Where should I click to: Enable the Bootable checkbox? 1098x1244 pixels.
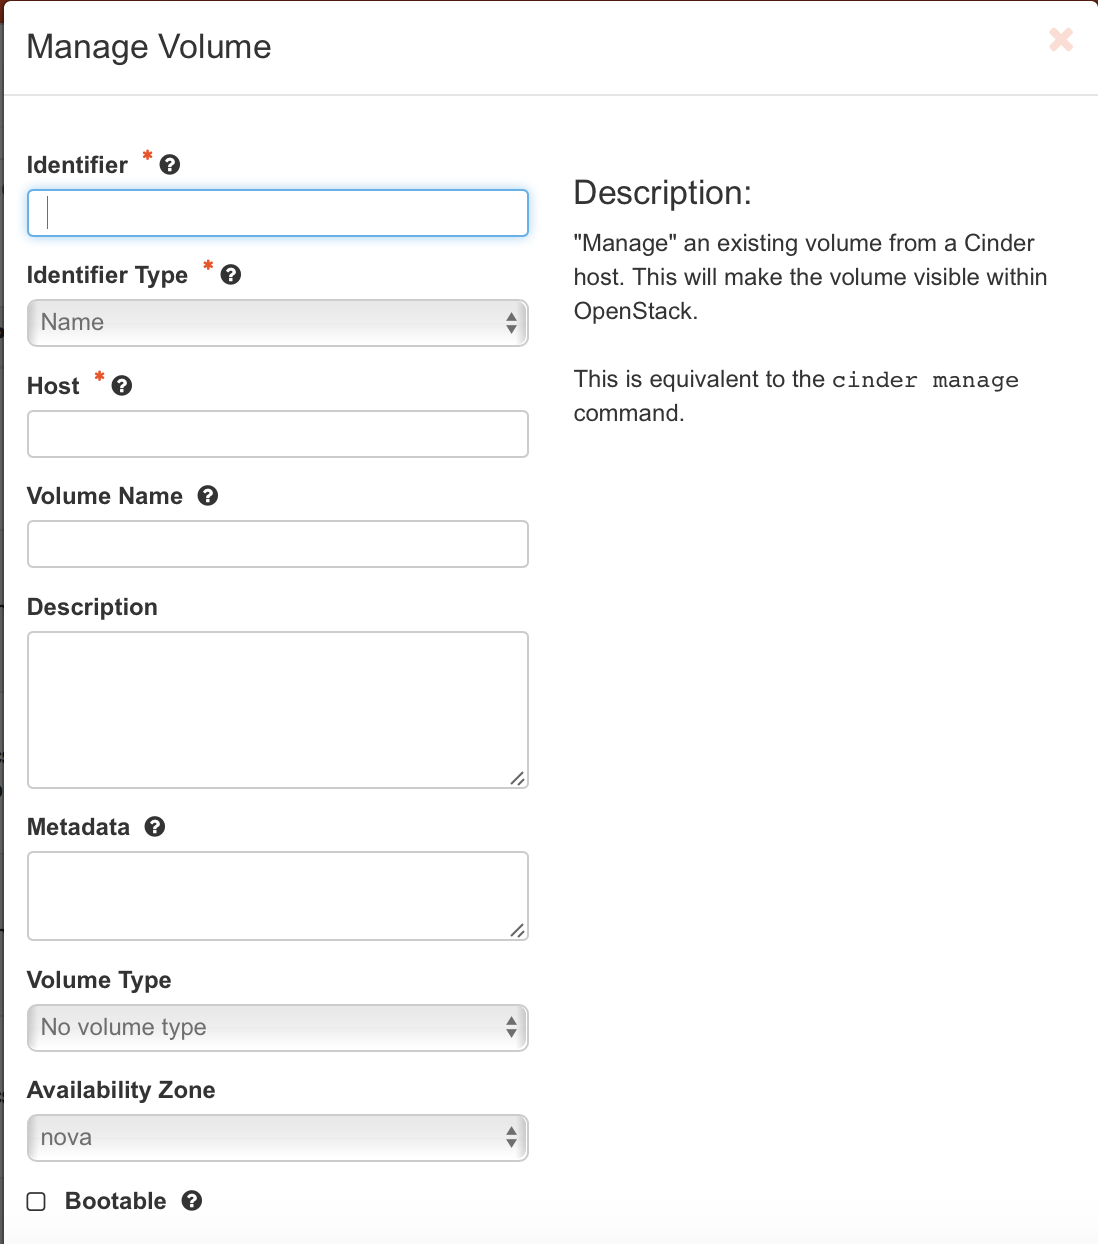pos(37,1201)
